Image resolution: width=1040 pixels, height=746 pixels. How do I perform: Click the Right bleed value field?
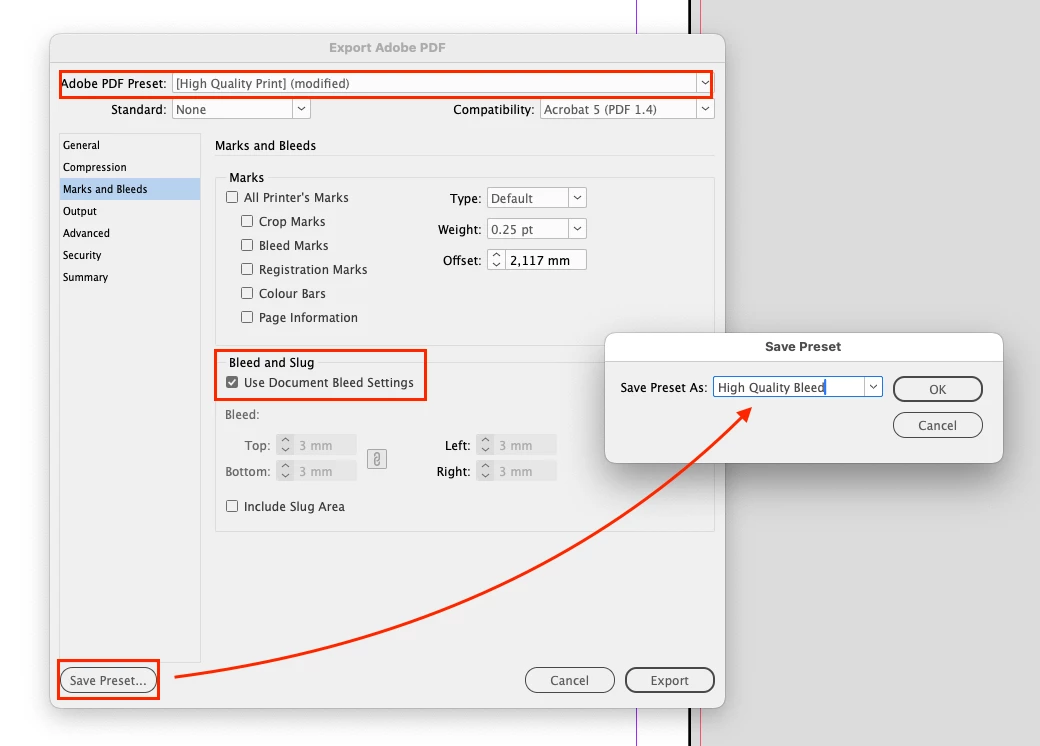pyautogui.click(x=525, y=471)
